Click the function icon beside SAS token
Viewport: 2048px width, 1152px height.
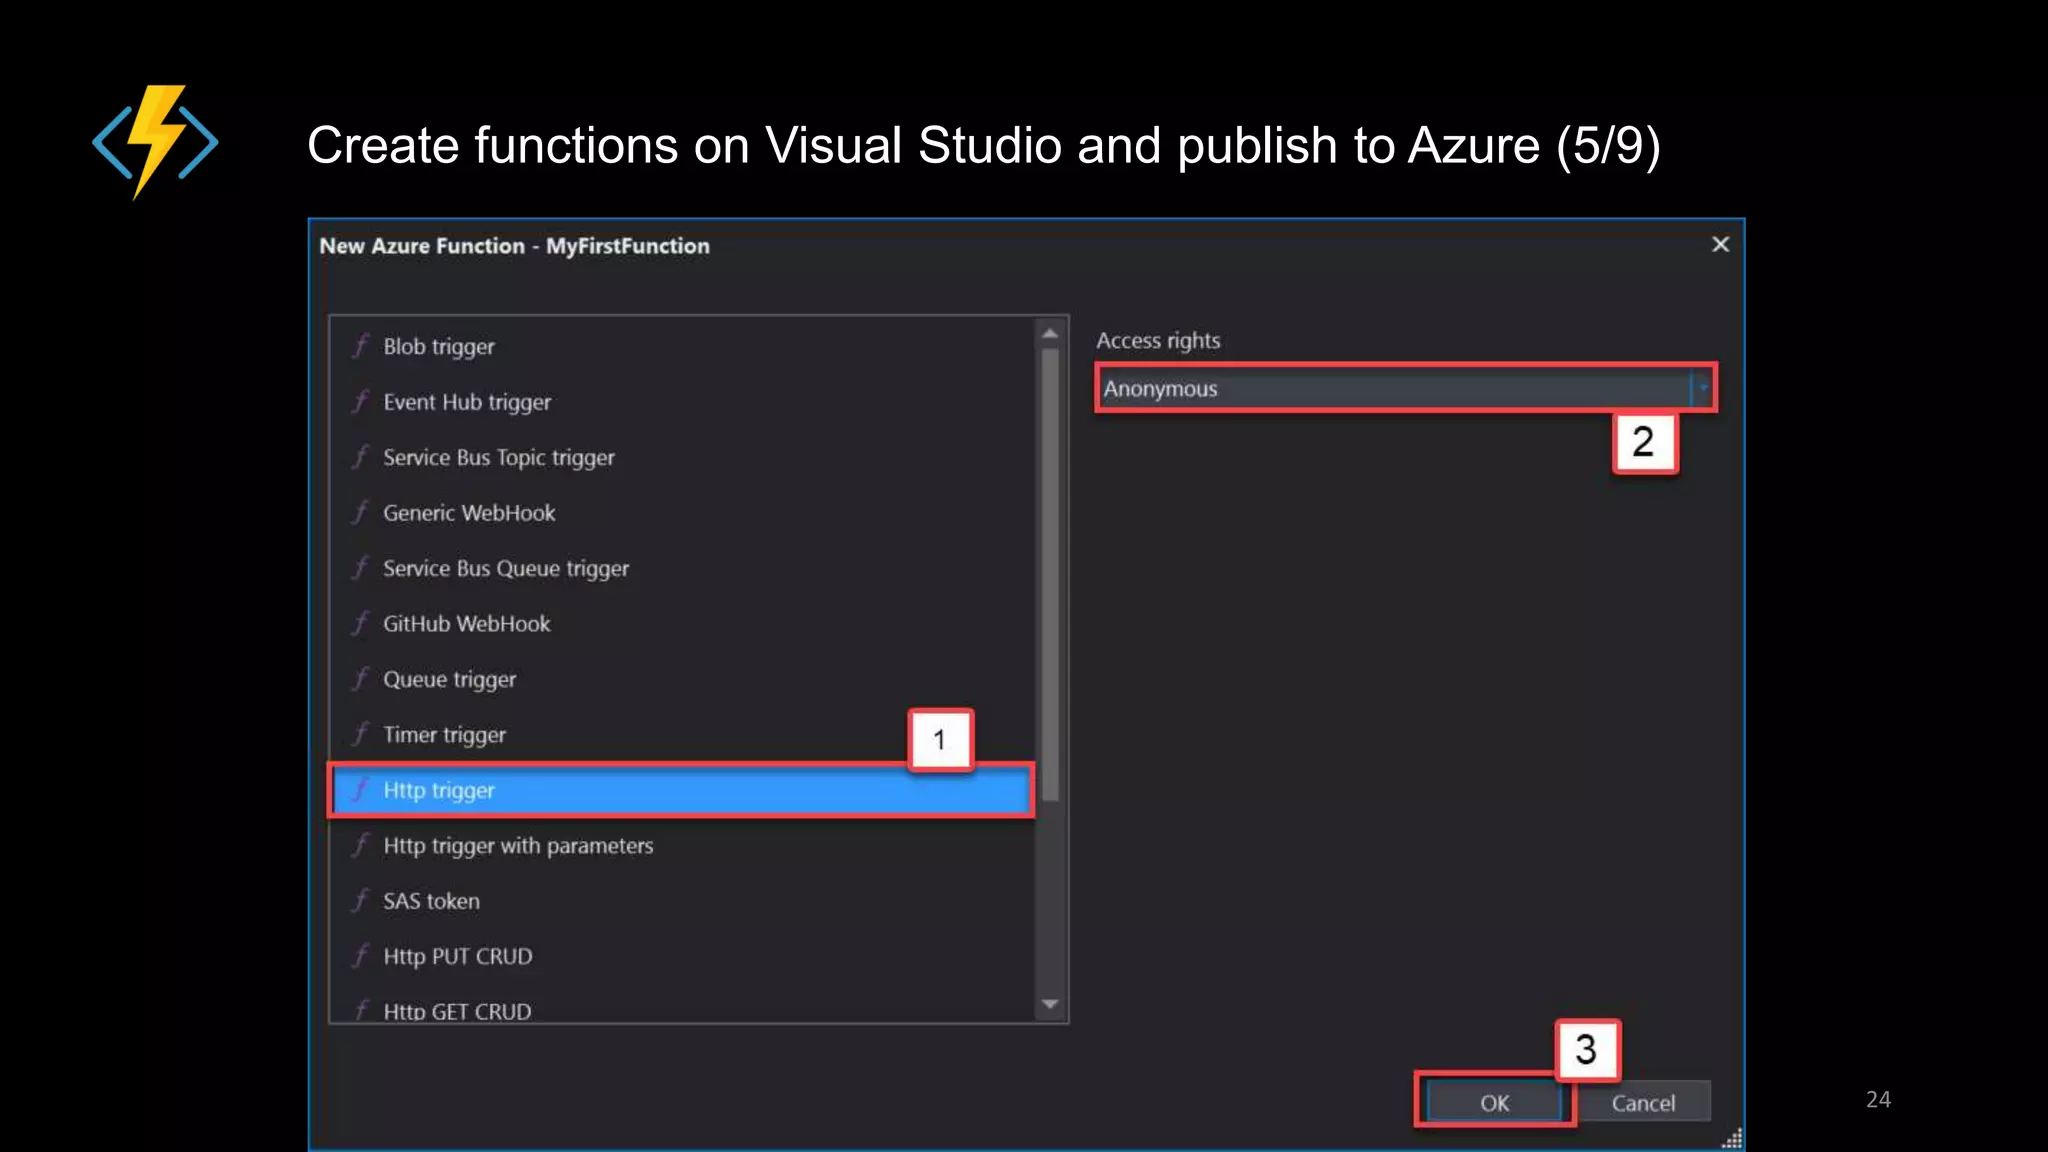click(x=361, y=901)
